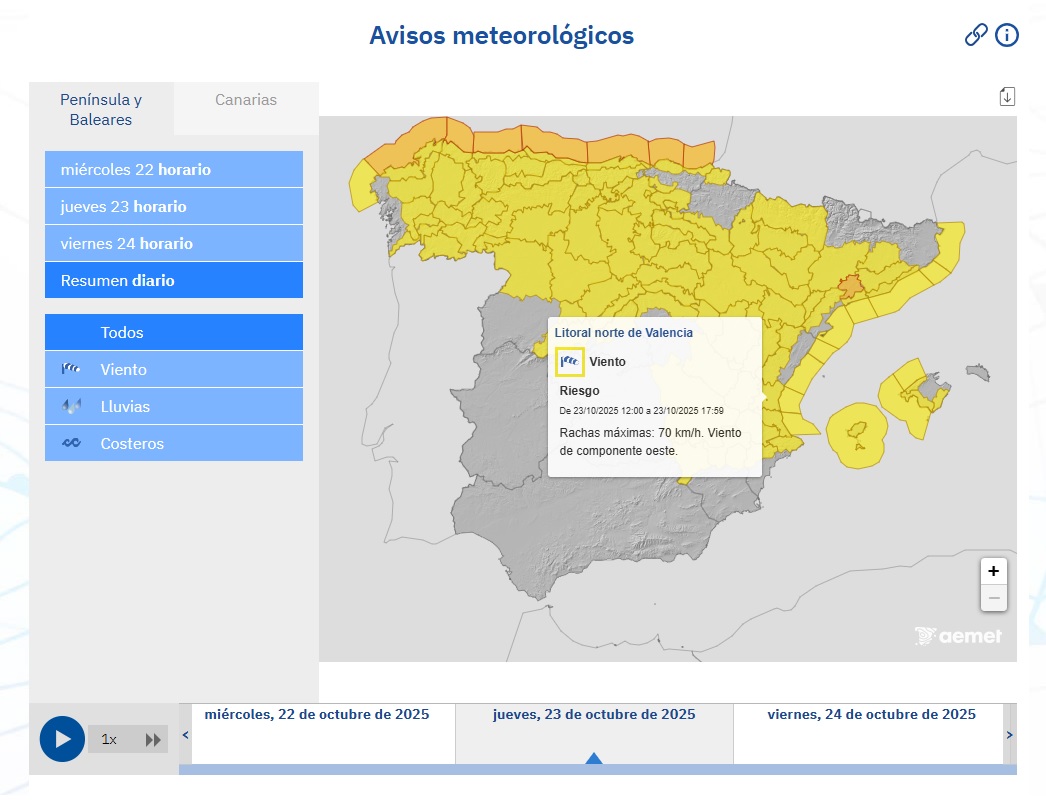The width and height of the screenshot is (1046, 804).
Task: Select the Lluvias rain filter icon
Action: pos(70,406)
